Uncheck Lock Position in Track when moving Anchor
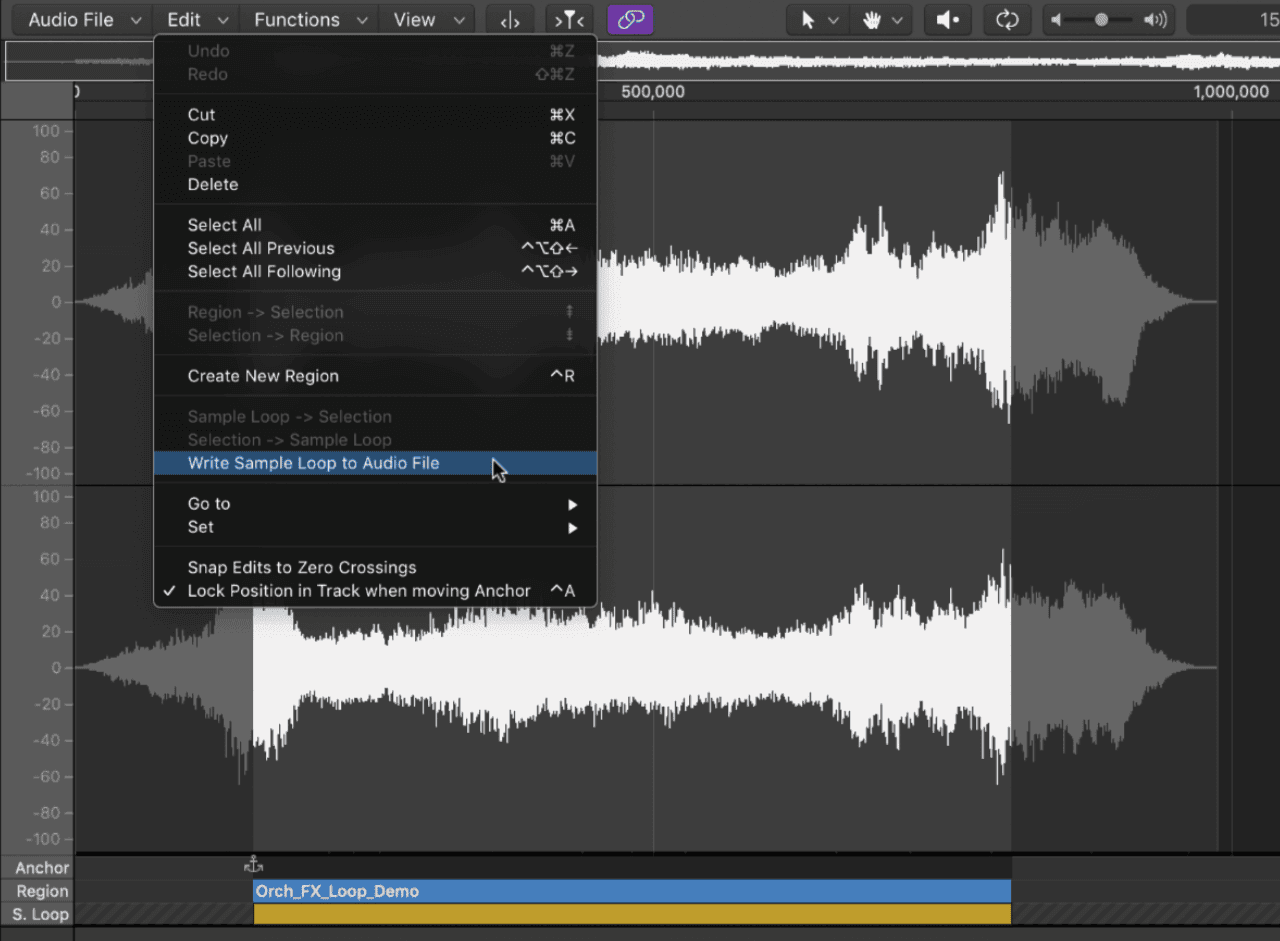The width and height of the screenshot is (1280, 941). (375, 591)
